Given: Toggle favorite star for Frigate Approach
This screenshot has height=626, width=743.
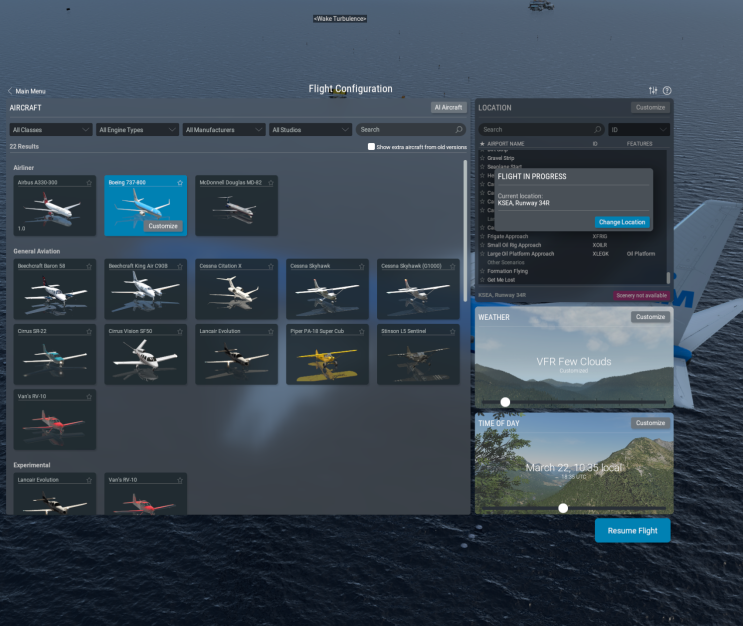Looking at the screenshot, I should pyautogui.click(x=482, y=236).
